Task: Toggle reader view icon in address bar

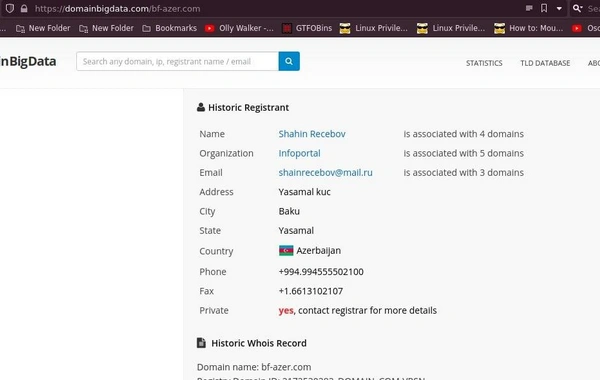Action: point(529,8)
